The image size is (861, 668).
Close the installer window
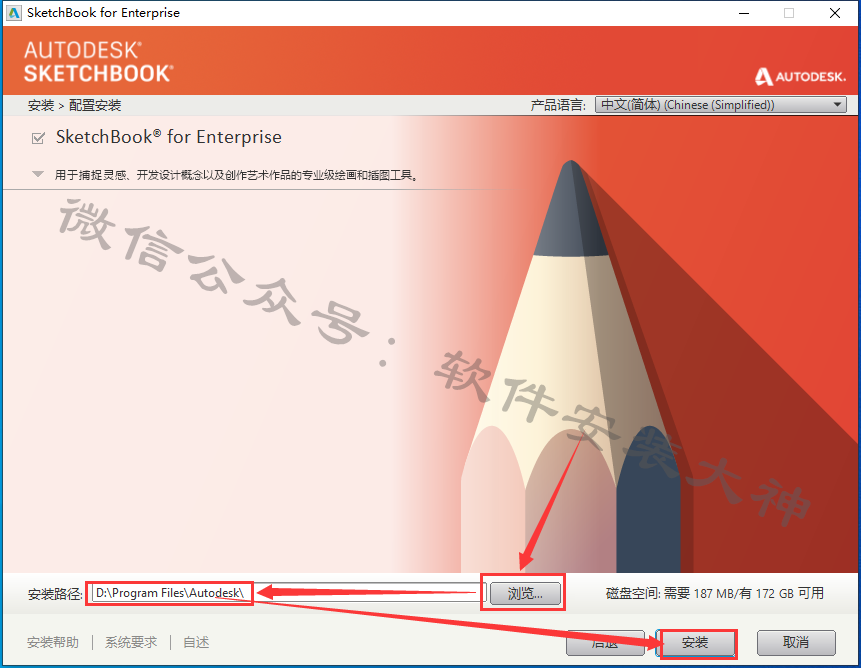[835, 13]
